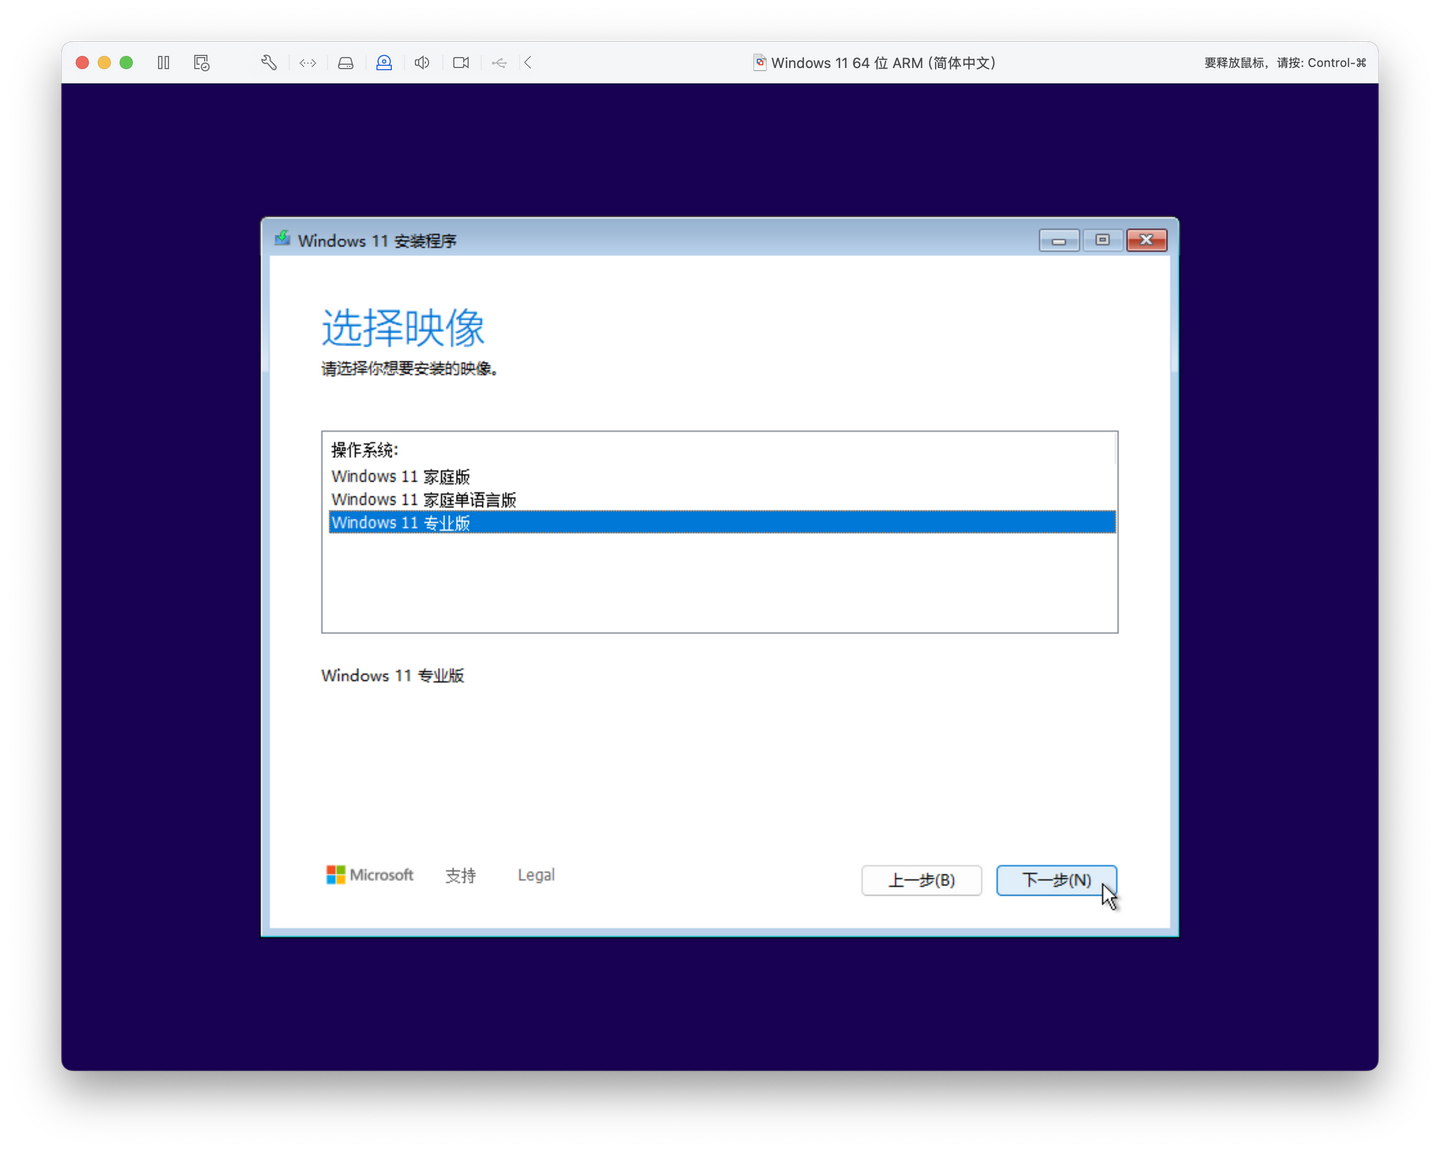Click the camera device icon
This screenshot has height=1152, width=1440.
pos(461,63)
